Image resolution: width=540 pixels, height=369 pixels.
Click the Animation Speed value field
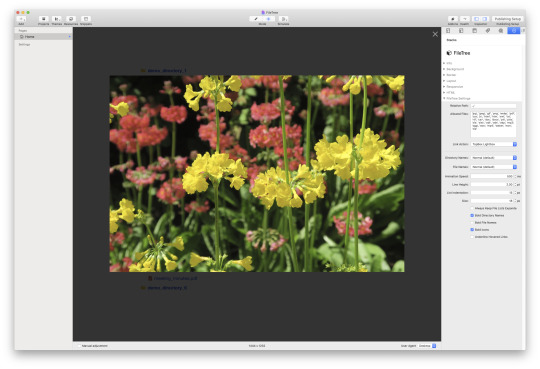492,176
